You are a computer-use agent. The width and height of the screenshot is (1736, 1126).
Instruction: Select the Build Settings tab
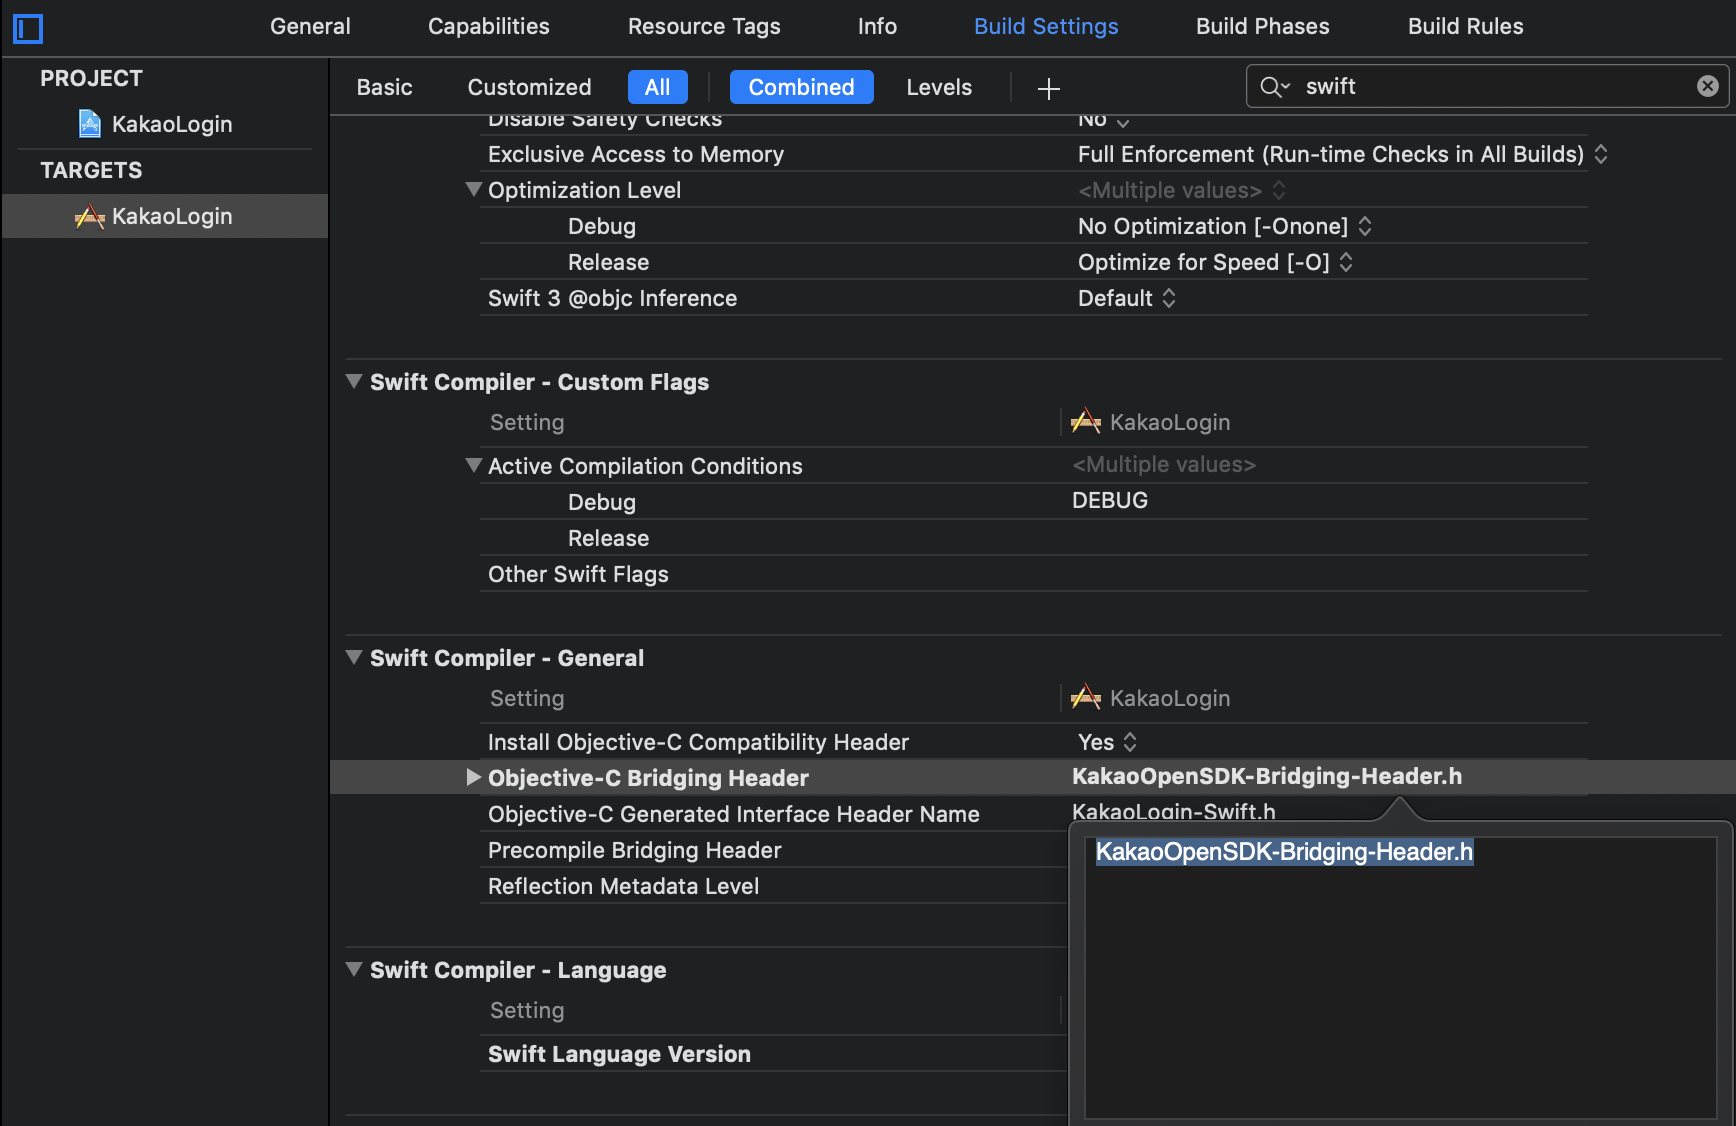pos(1046,27)
